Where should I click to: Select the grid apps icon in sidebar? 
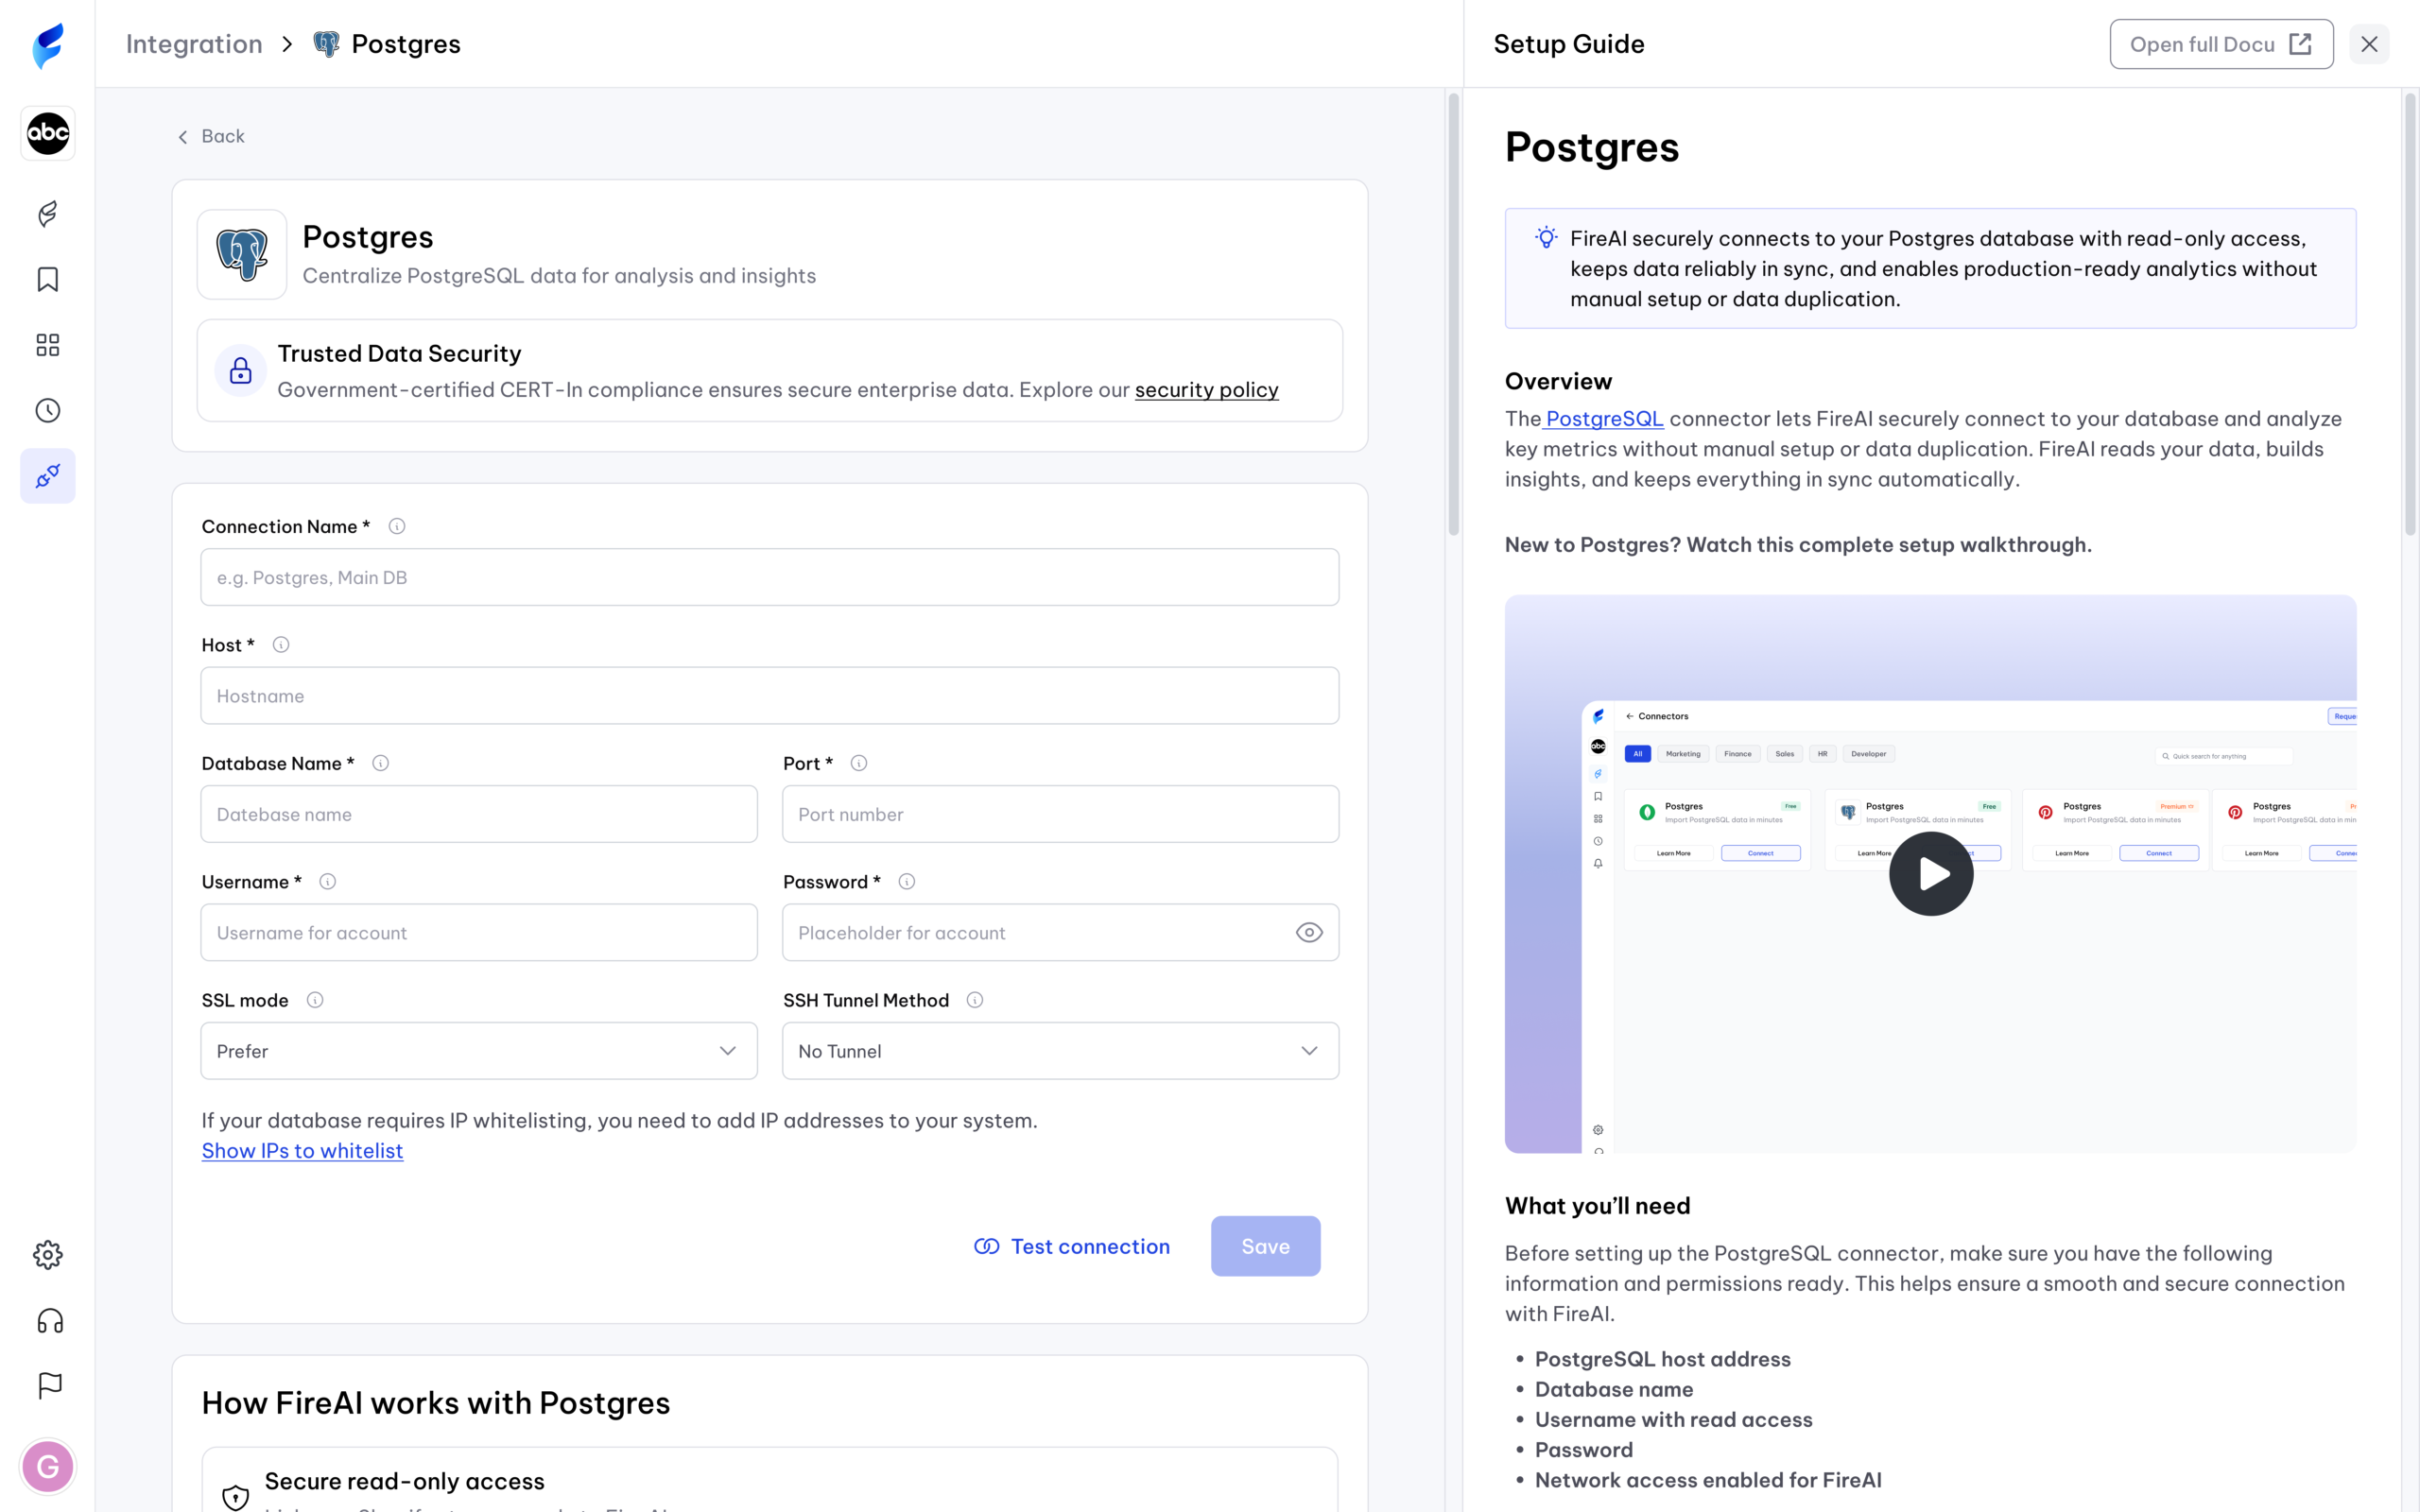click(46, 345)
